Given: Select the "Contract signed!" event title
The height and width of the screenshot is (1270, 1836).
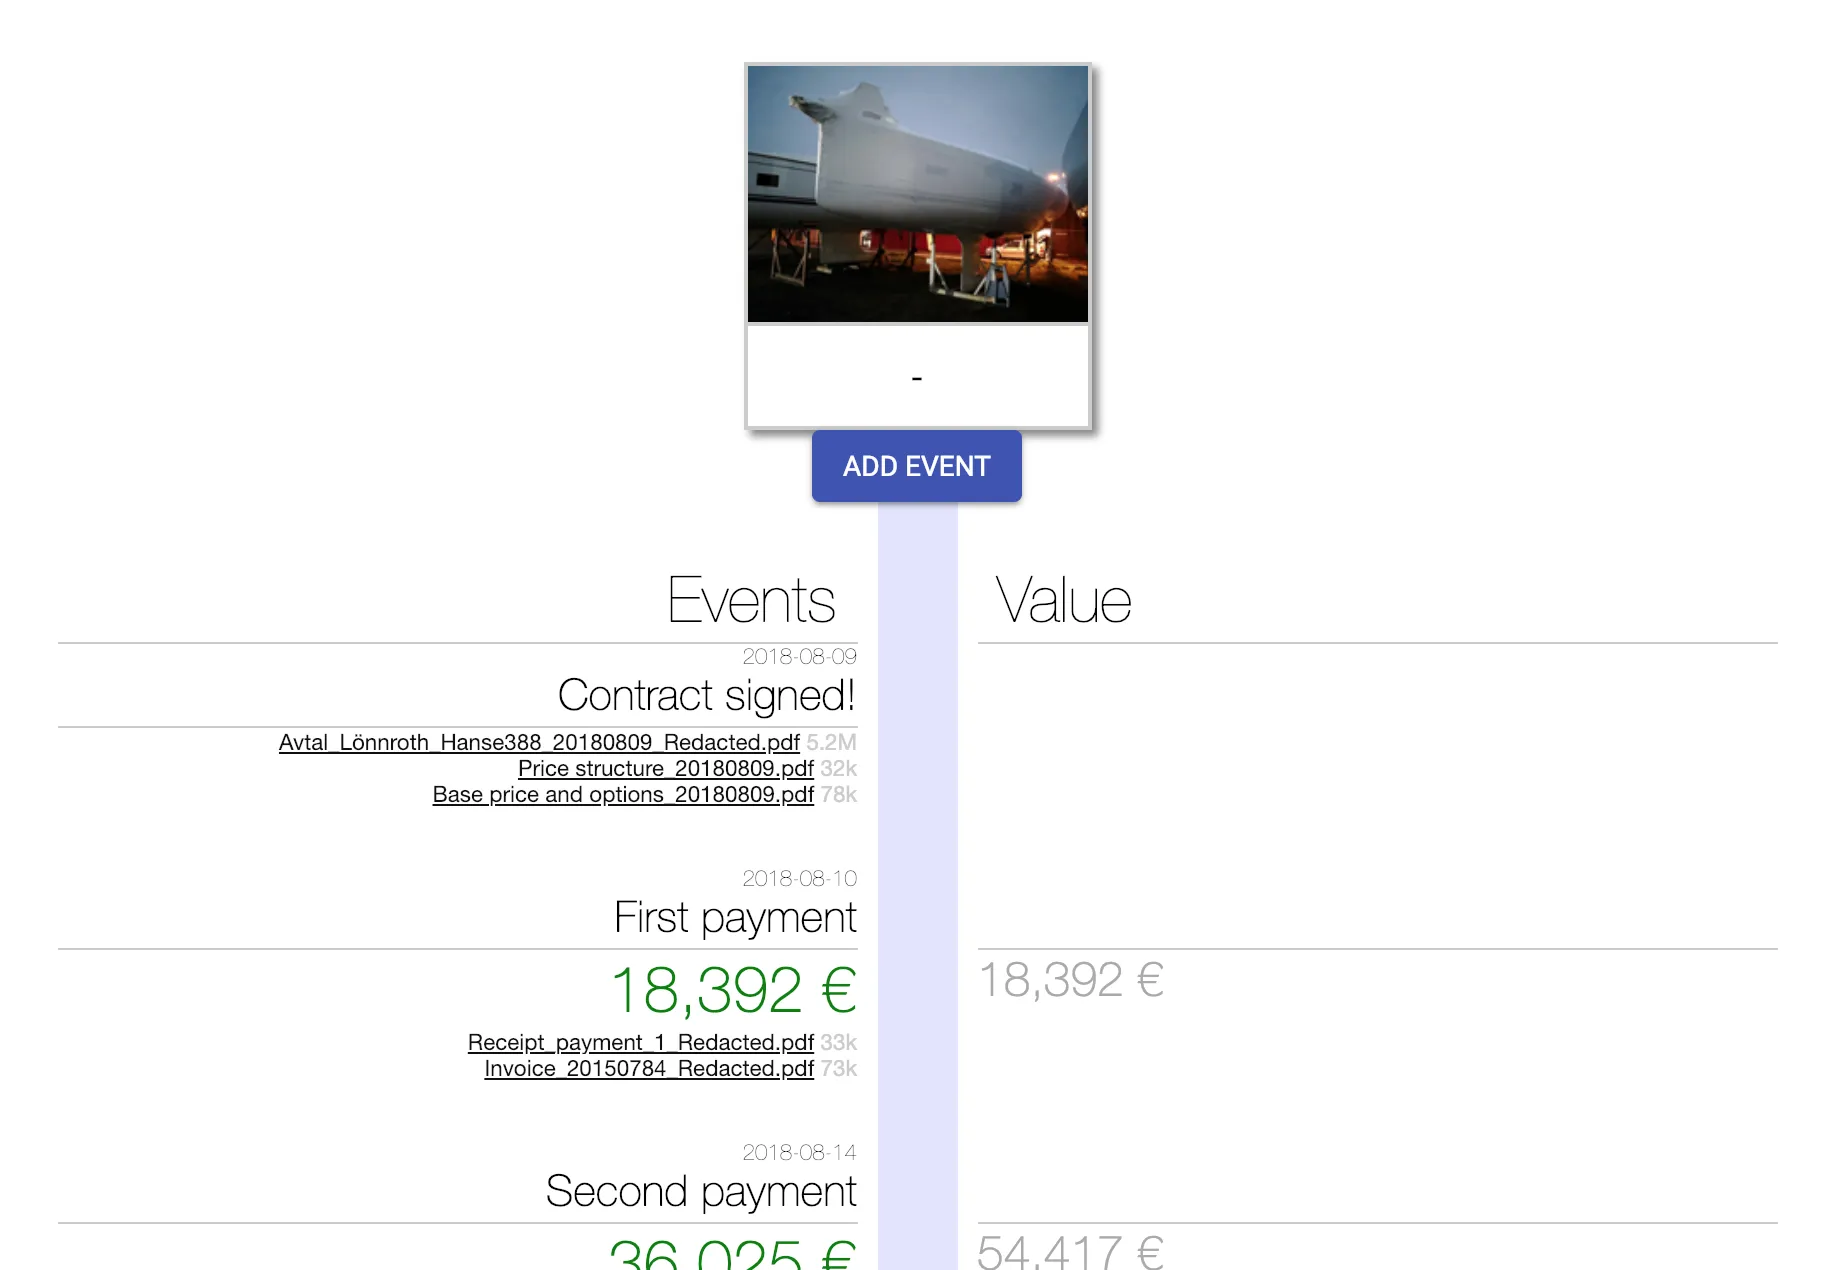Looking at the screenshot, I should pos(706,696).
